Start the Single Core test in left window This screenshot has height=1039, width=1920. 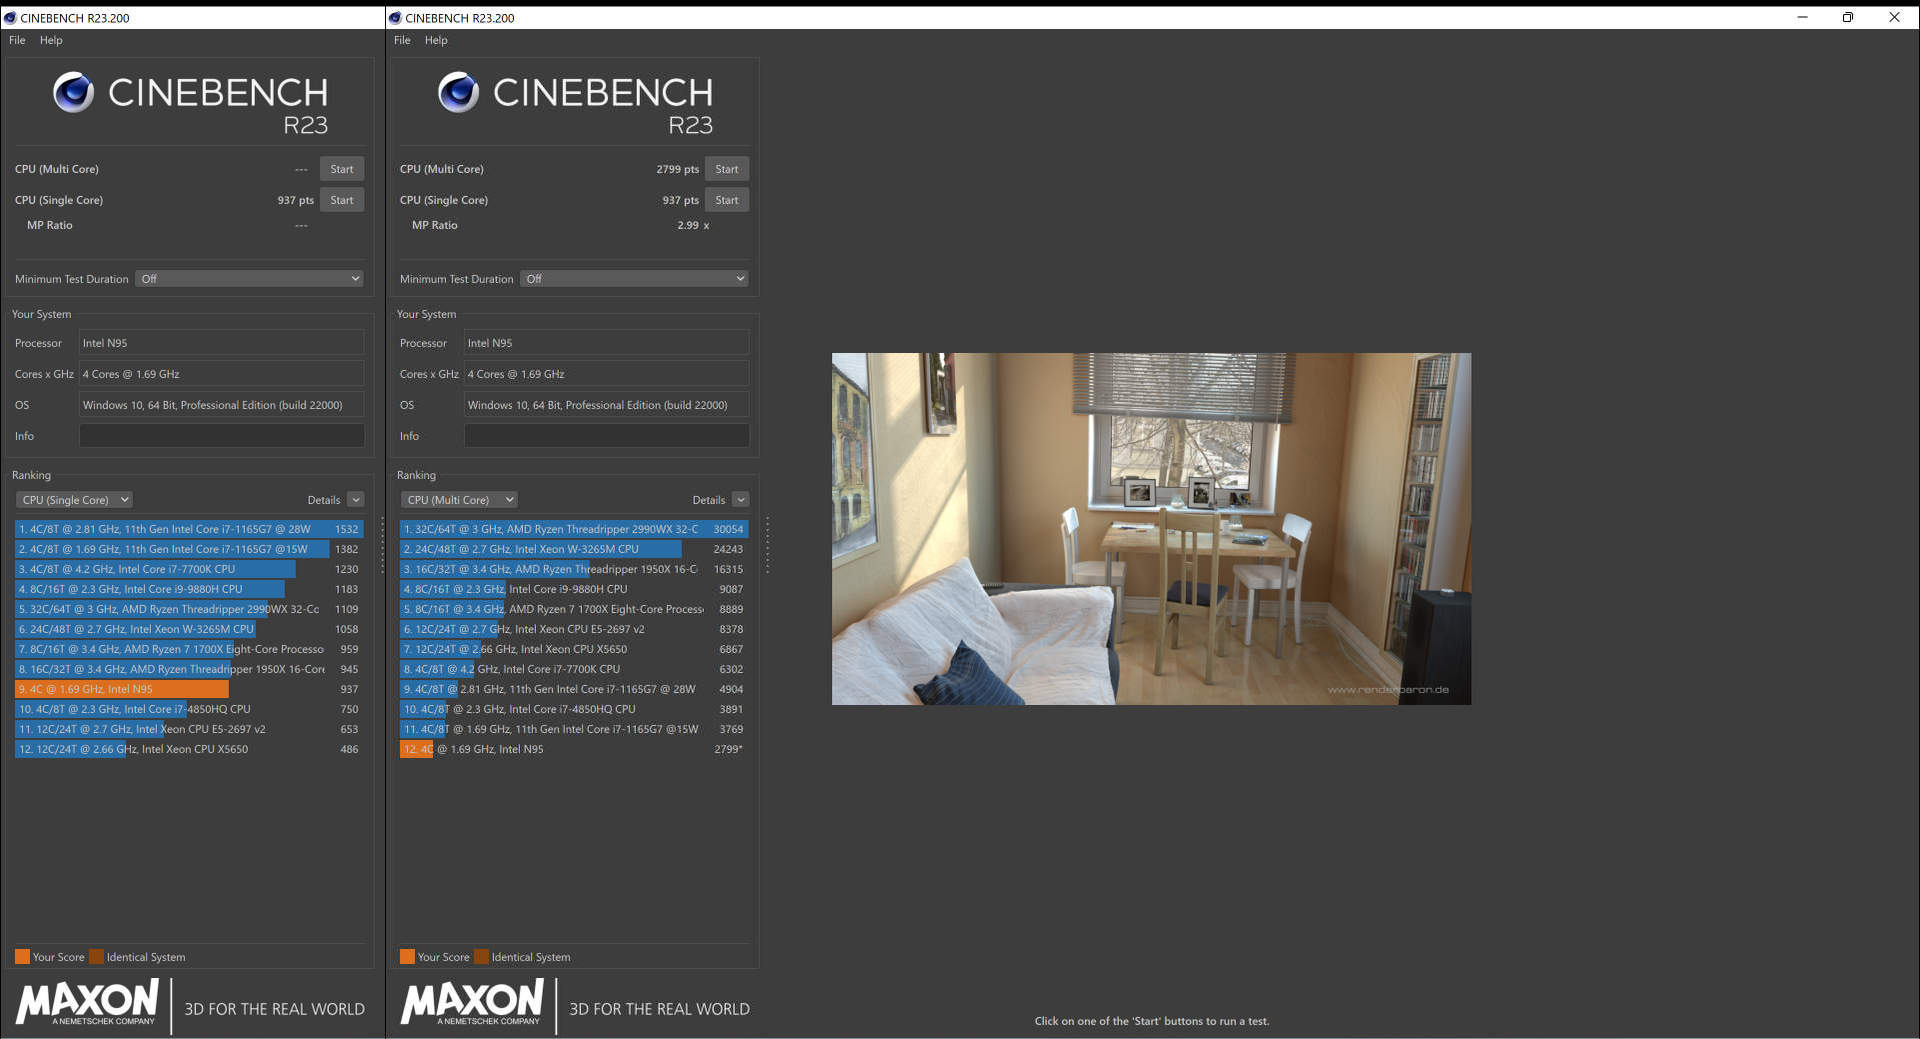(341, 200)
